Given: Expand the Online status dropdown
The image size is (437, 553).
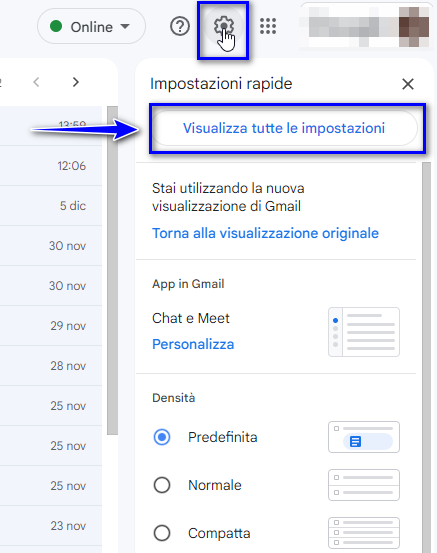Looking at the screenshot, I should 91,26.
